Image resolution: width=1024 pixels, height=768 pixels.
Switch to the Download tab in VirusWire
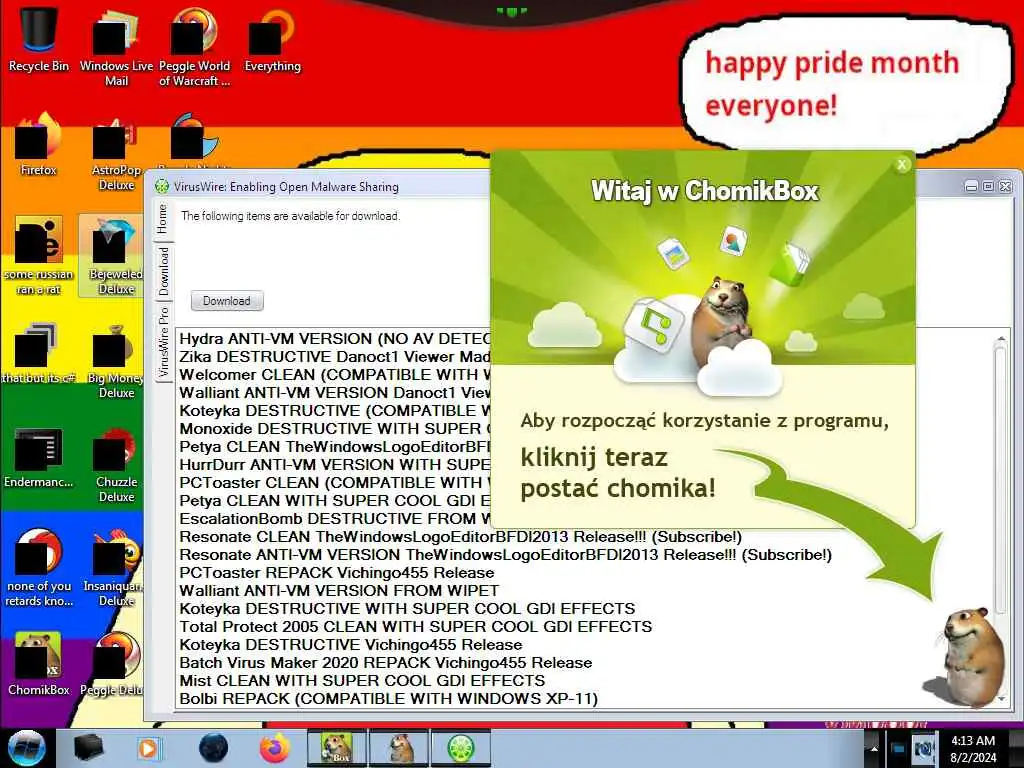coord(163,270)
